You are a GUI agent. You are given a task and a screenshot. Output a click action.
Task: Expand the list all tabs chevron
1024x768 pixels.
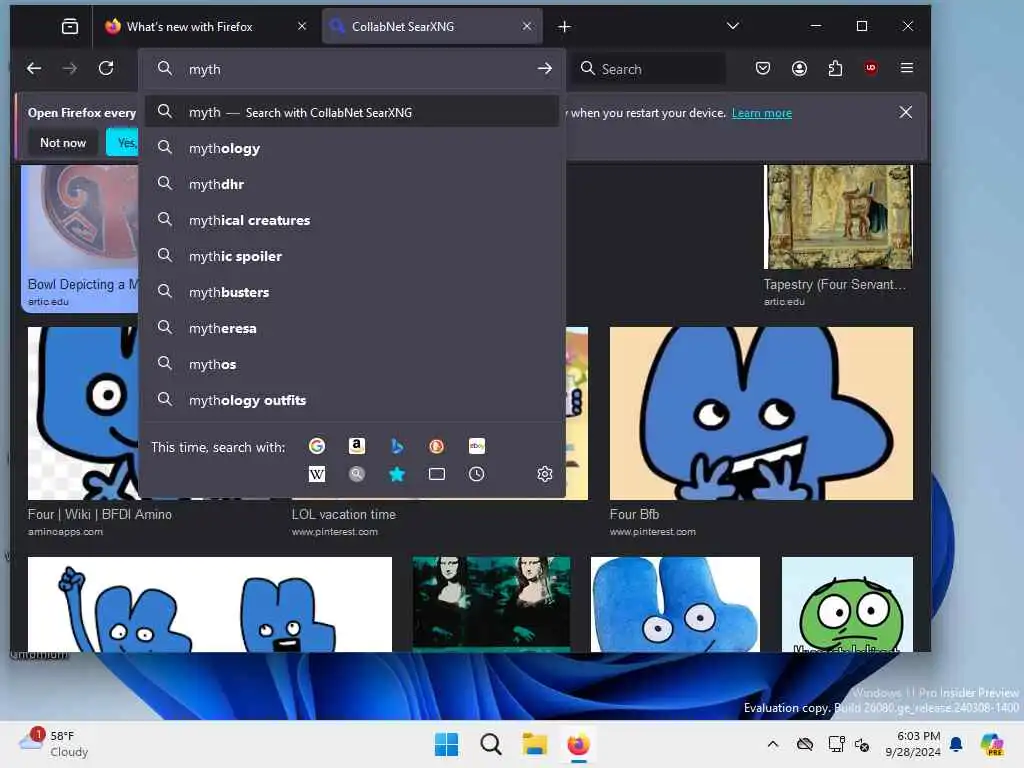[733, 26]
